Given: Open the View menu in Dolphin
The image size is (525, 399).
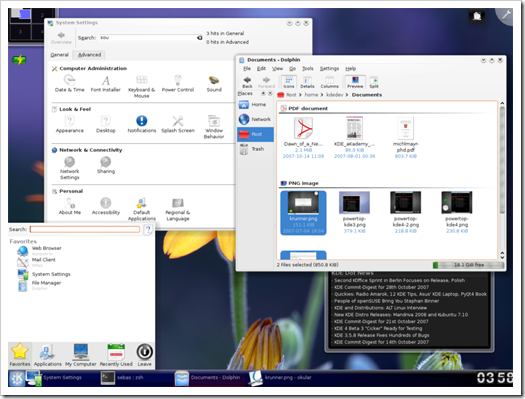Looking at the screenshot, I should pos(277,68).
